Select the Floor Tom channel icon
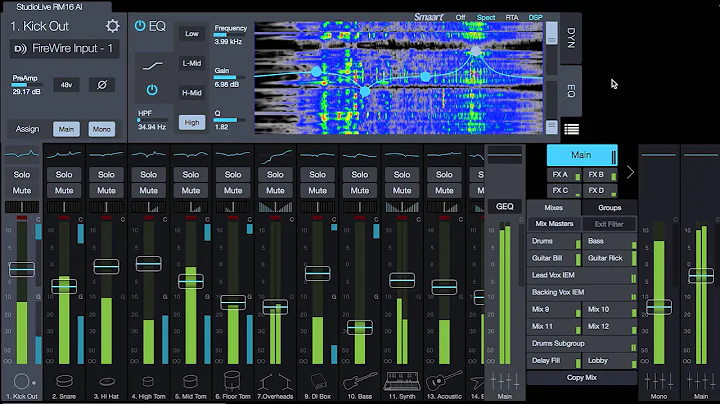720x404 pixels. [x=233, y=381]
